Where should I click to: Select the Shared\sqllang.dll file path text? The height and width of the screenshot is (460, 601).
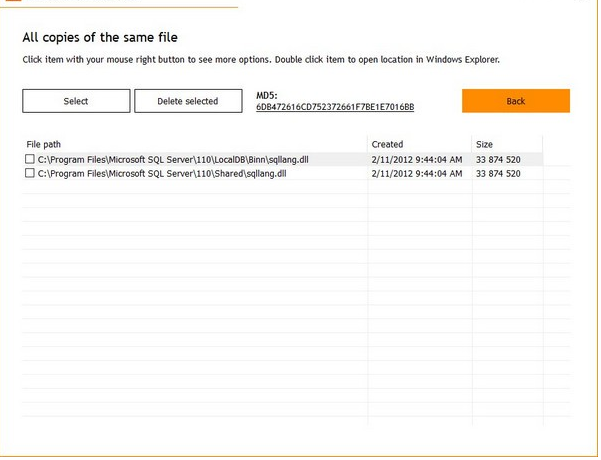click(x=162, y=174)
